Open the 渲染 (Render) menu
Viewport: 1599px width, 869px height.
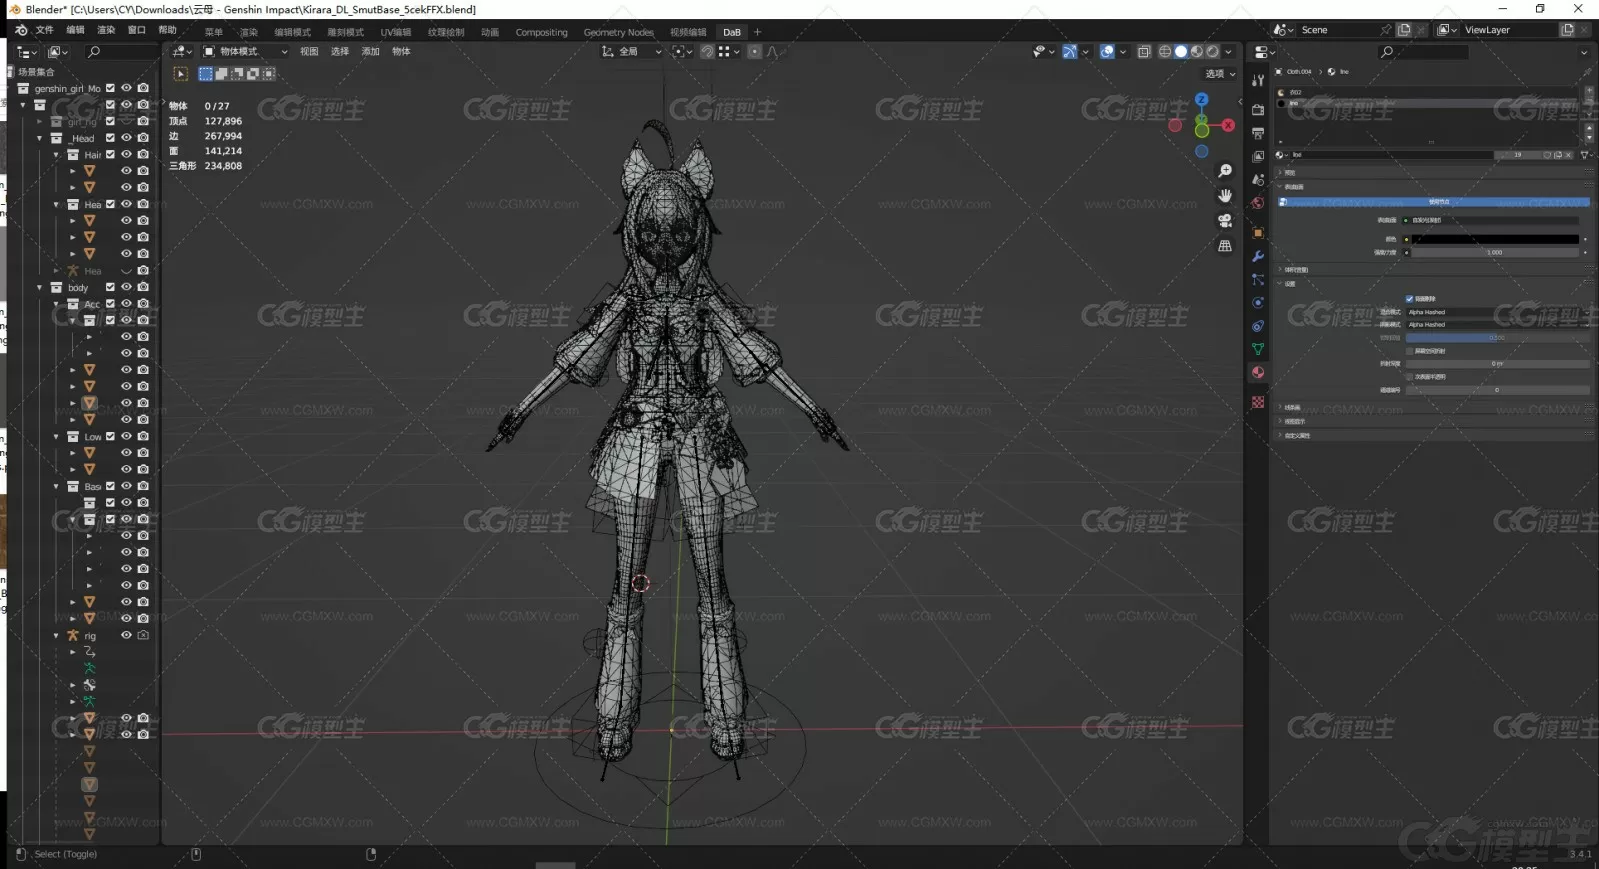point(106,30)
